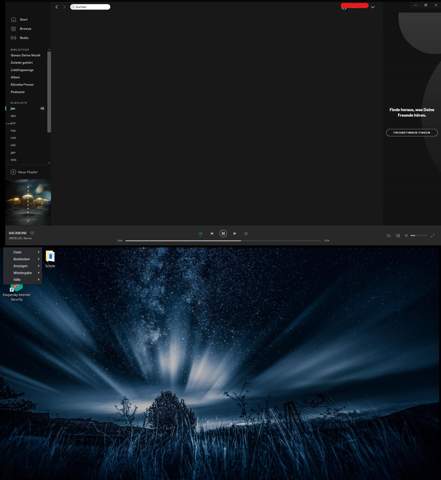
Task: Open the account dropdown beside the red name
Action: 373,6
